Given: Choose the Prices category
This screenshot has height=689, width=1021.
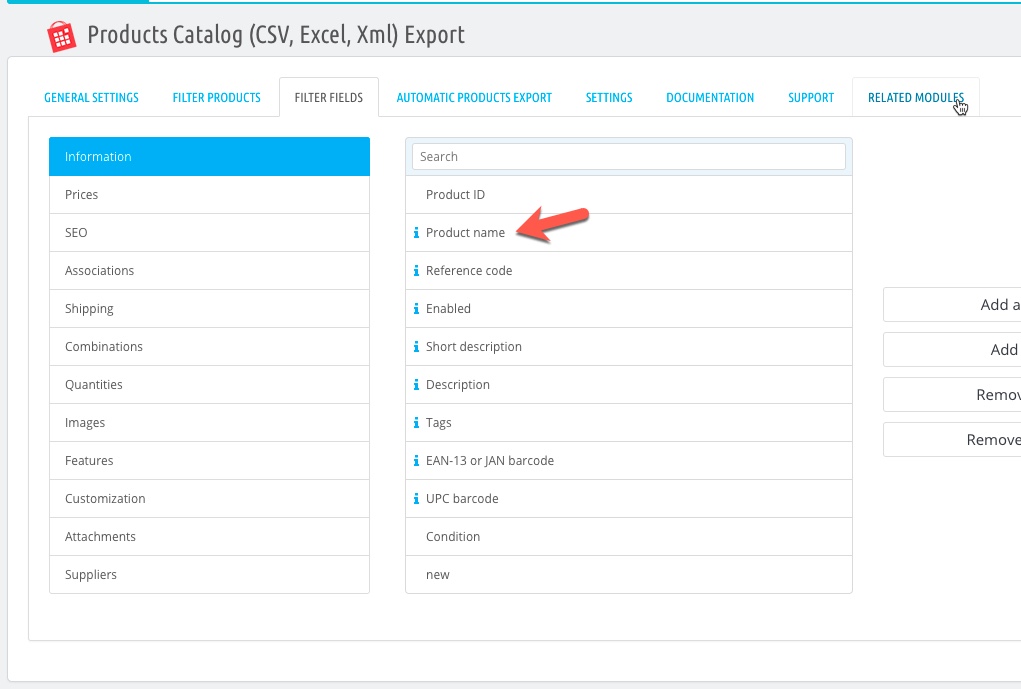Looking at the screenshot, I should [x=210, y=195].
